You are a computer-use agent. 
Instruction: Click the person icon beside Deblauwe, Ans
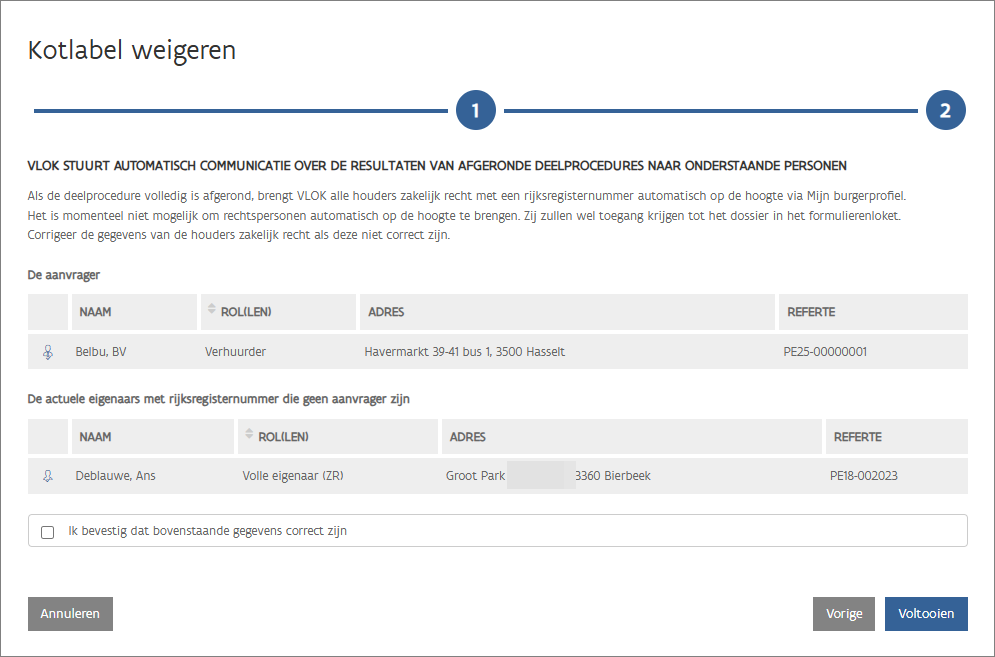point(47,476)
